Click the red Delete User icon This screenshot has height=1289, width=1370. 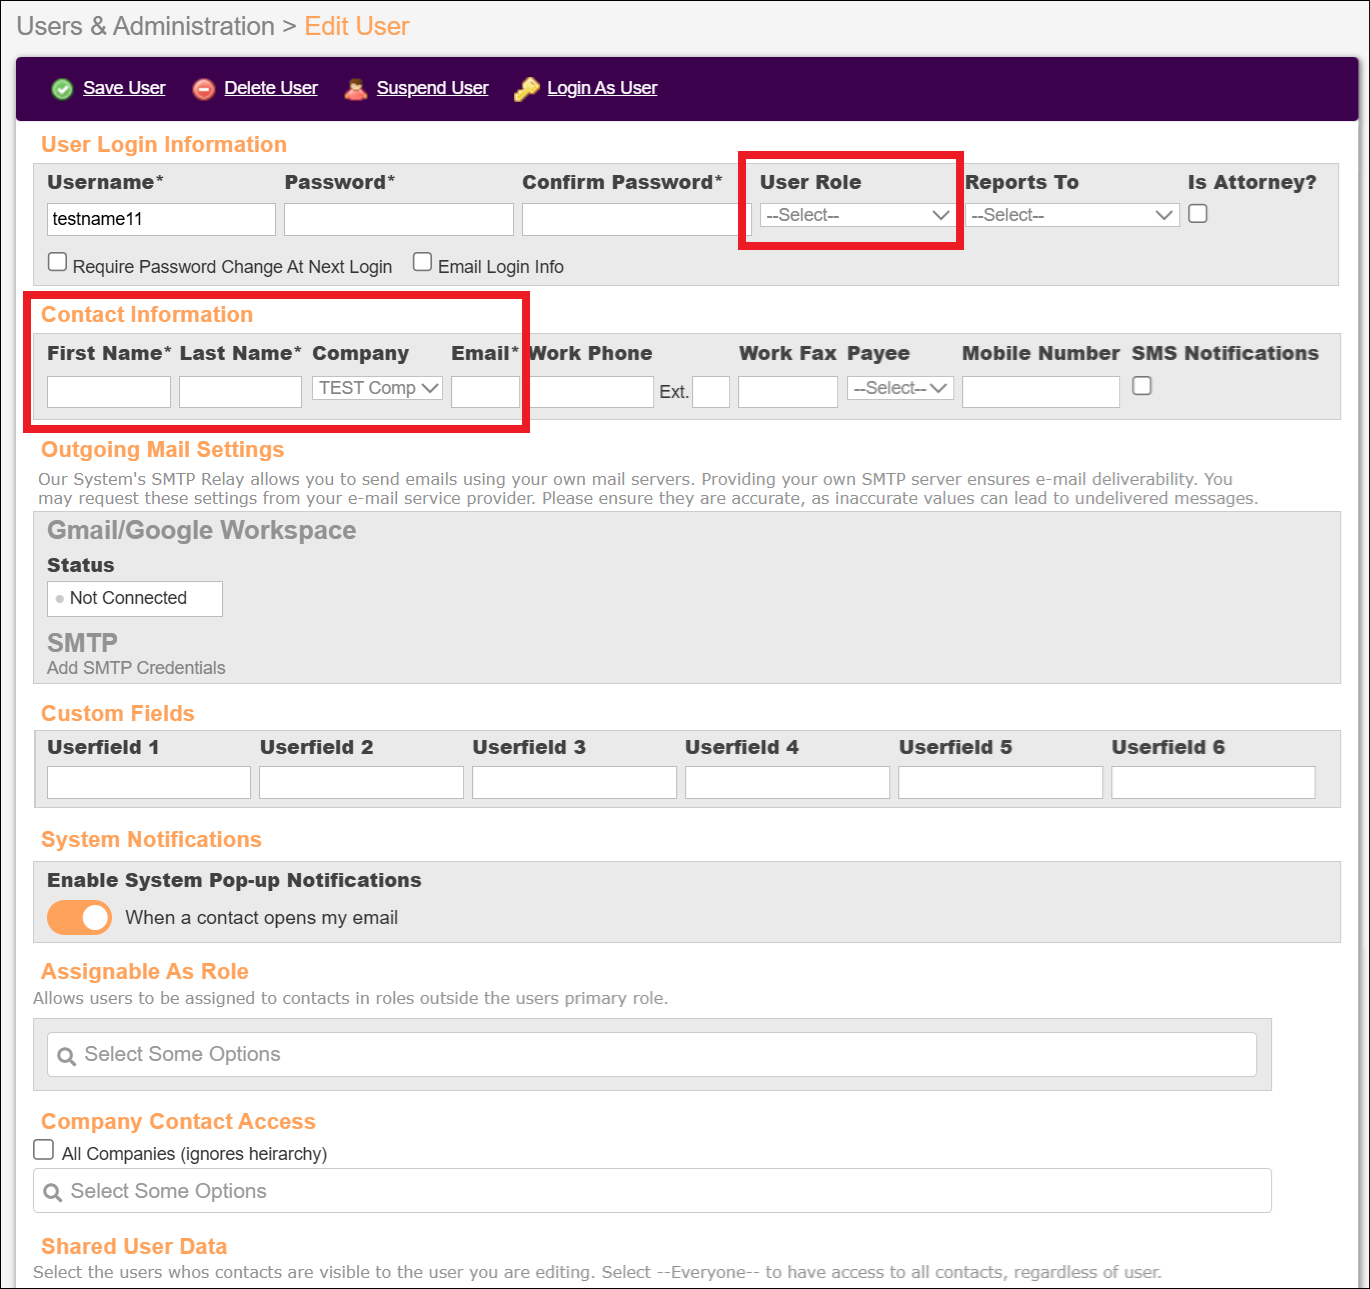[203, 89]
